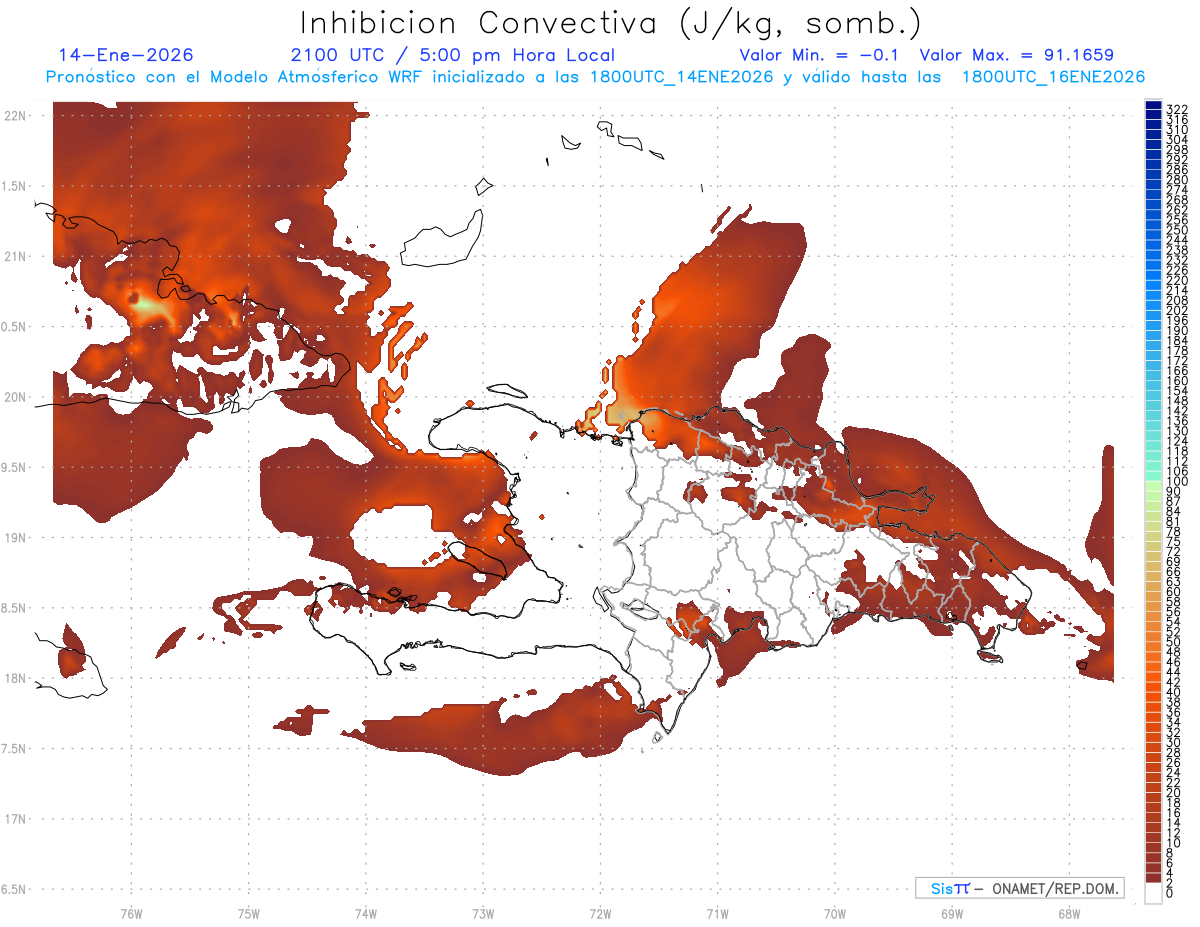
Task: Click the '71W' longitude label
Action: [717, 913]
